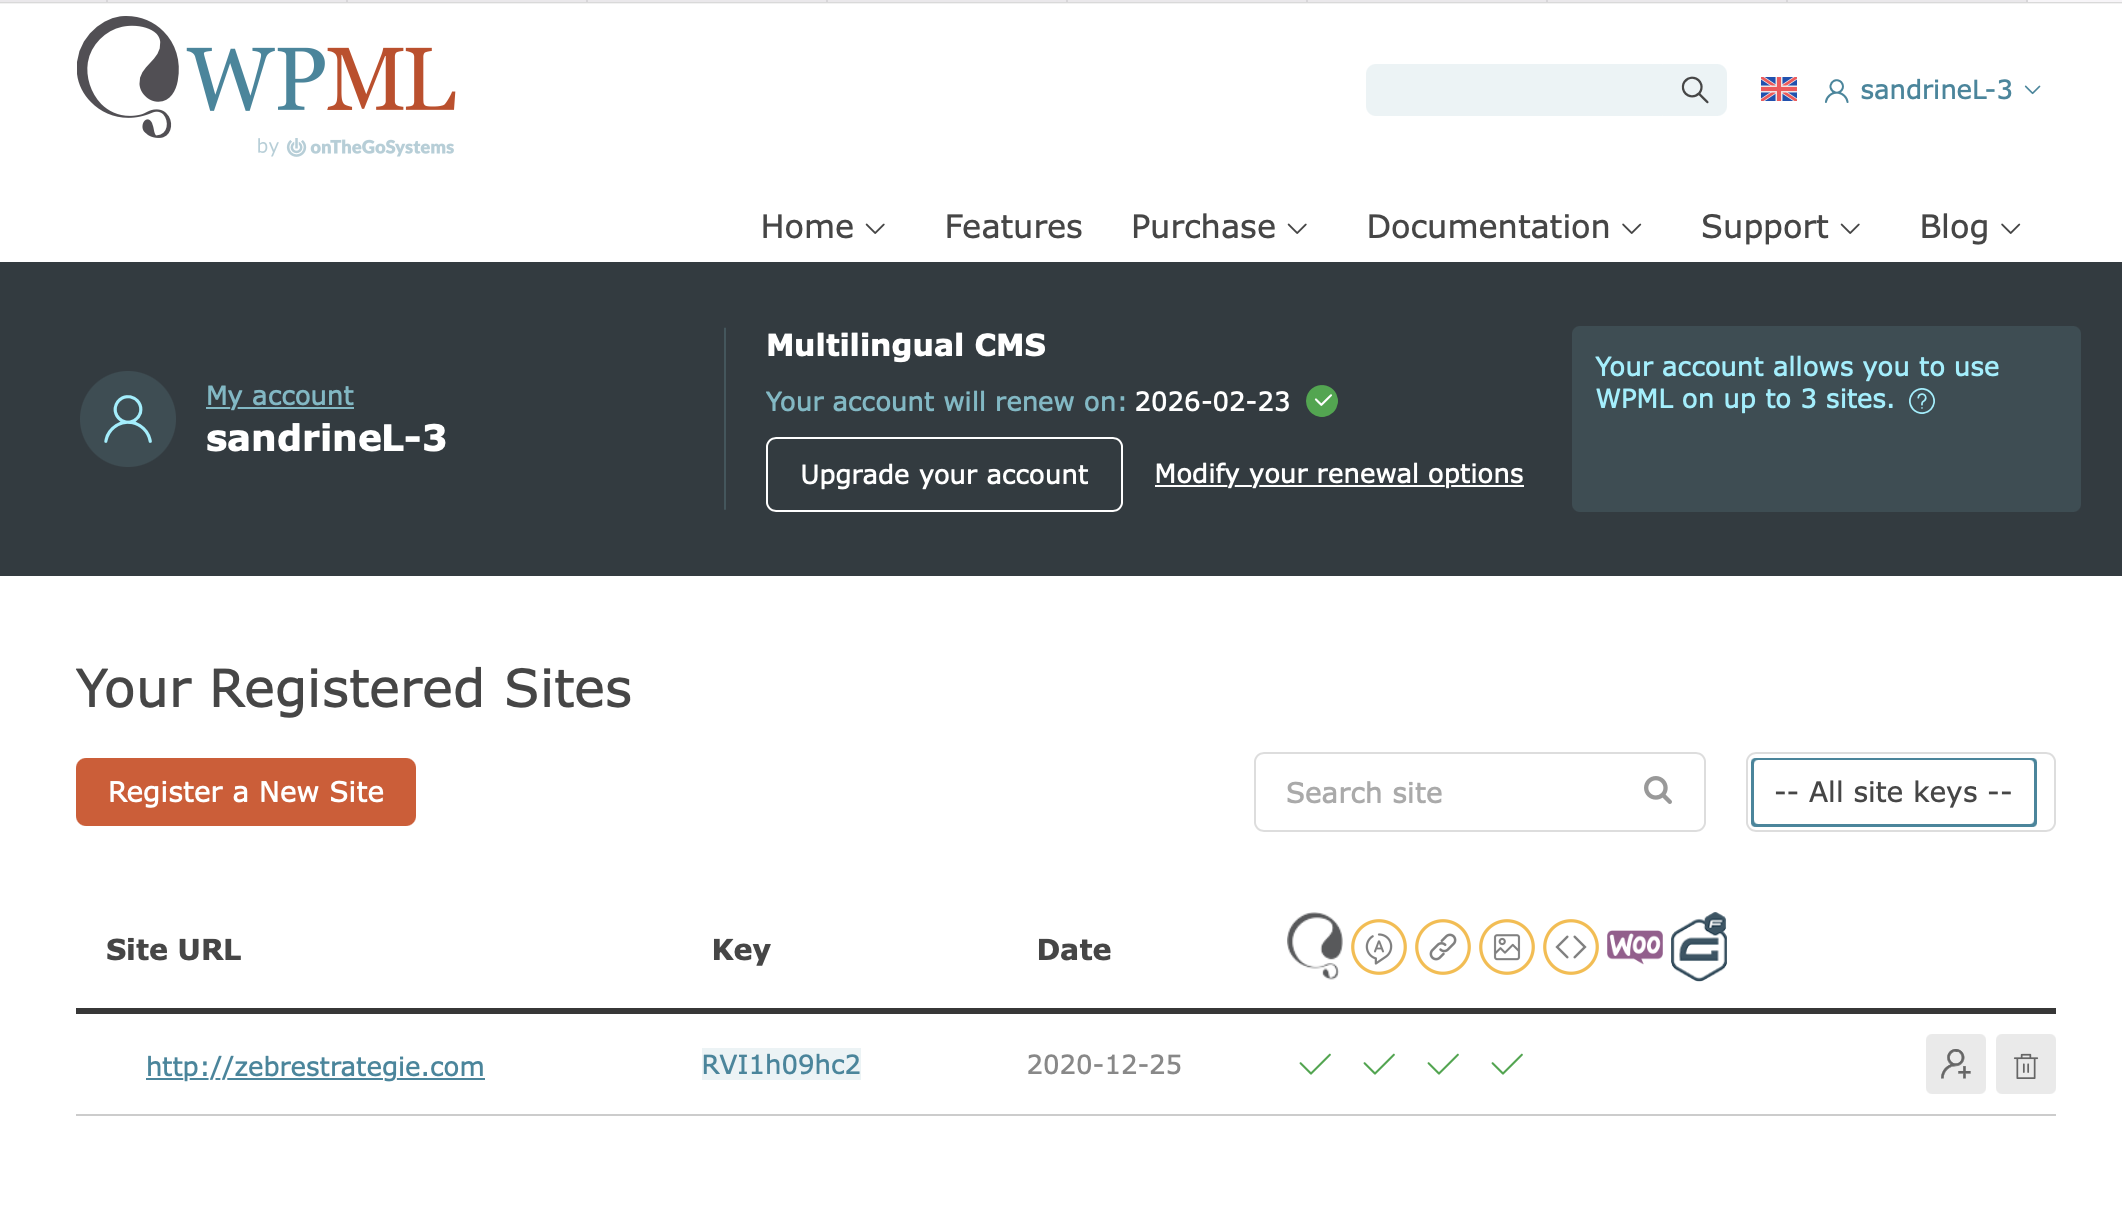Click the onTheGoSystems logo link
Viewport: 2122px width, 1208px height.
370,147
